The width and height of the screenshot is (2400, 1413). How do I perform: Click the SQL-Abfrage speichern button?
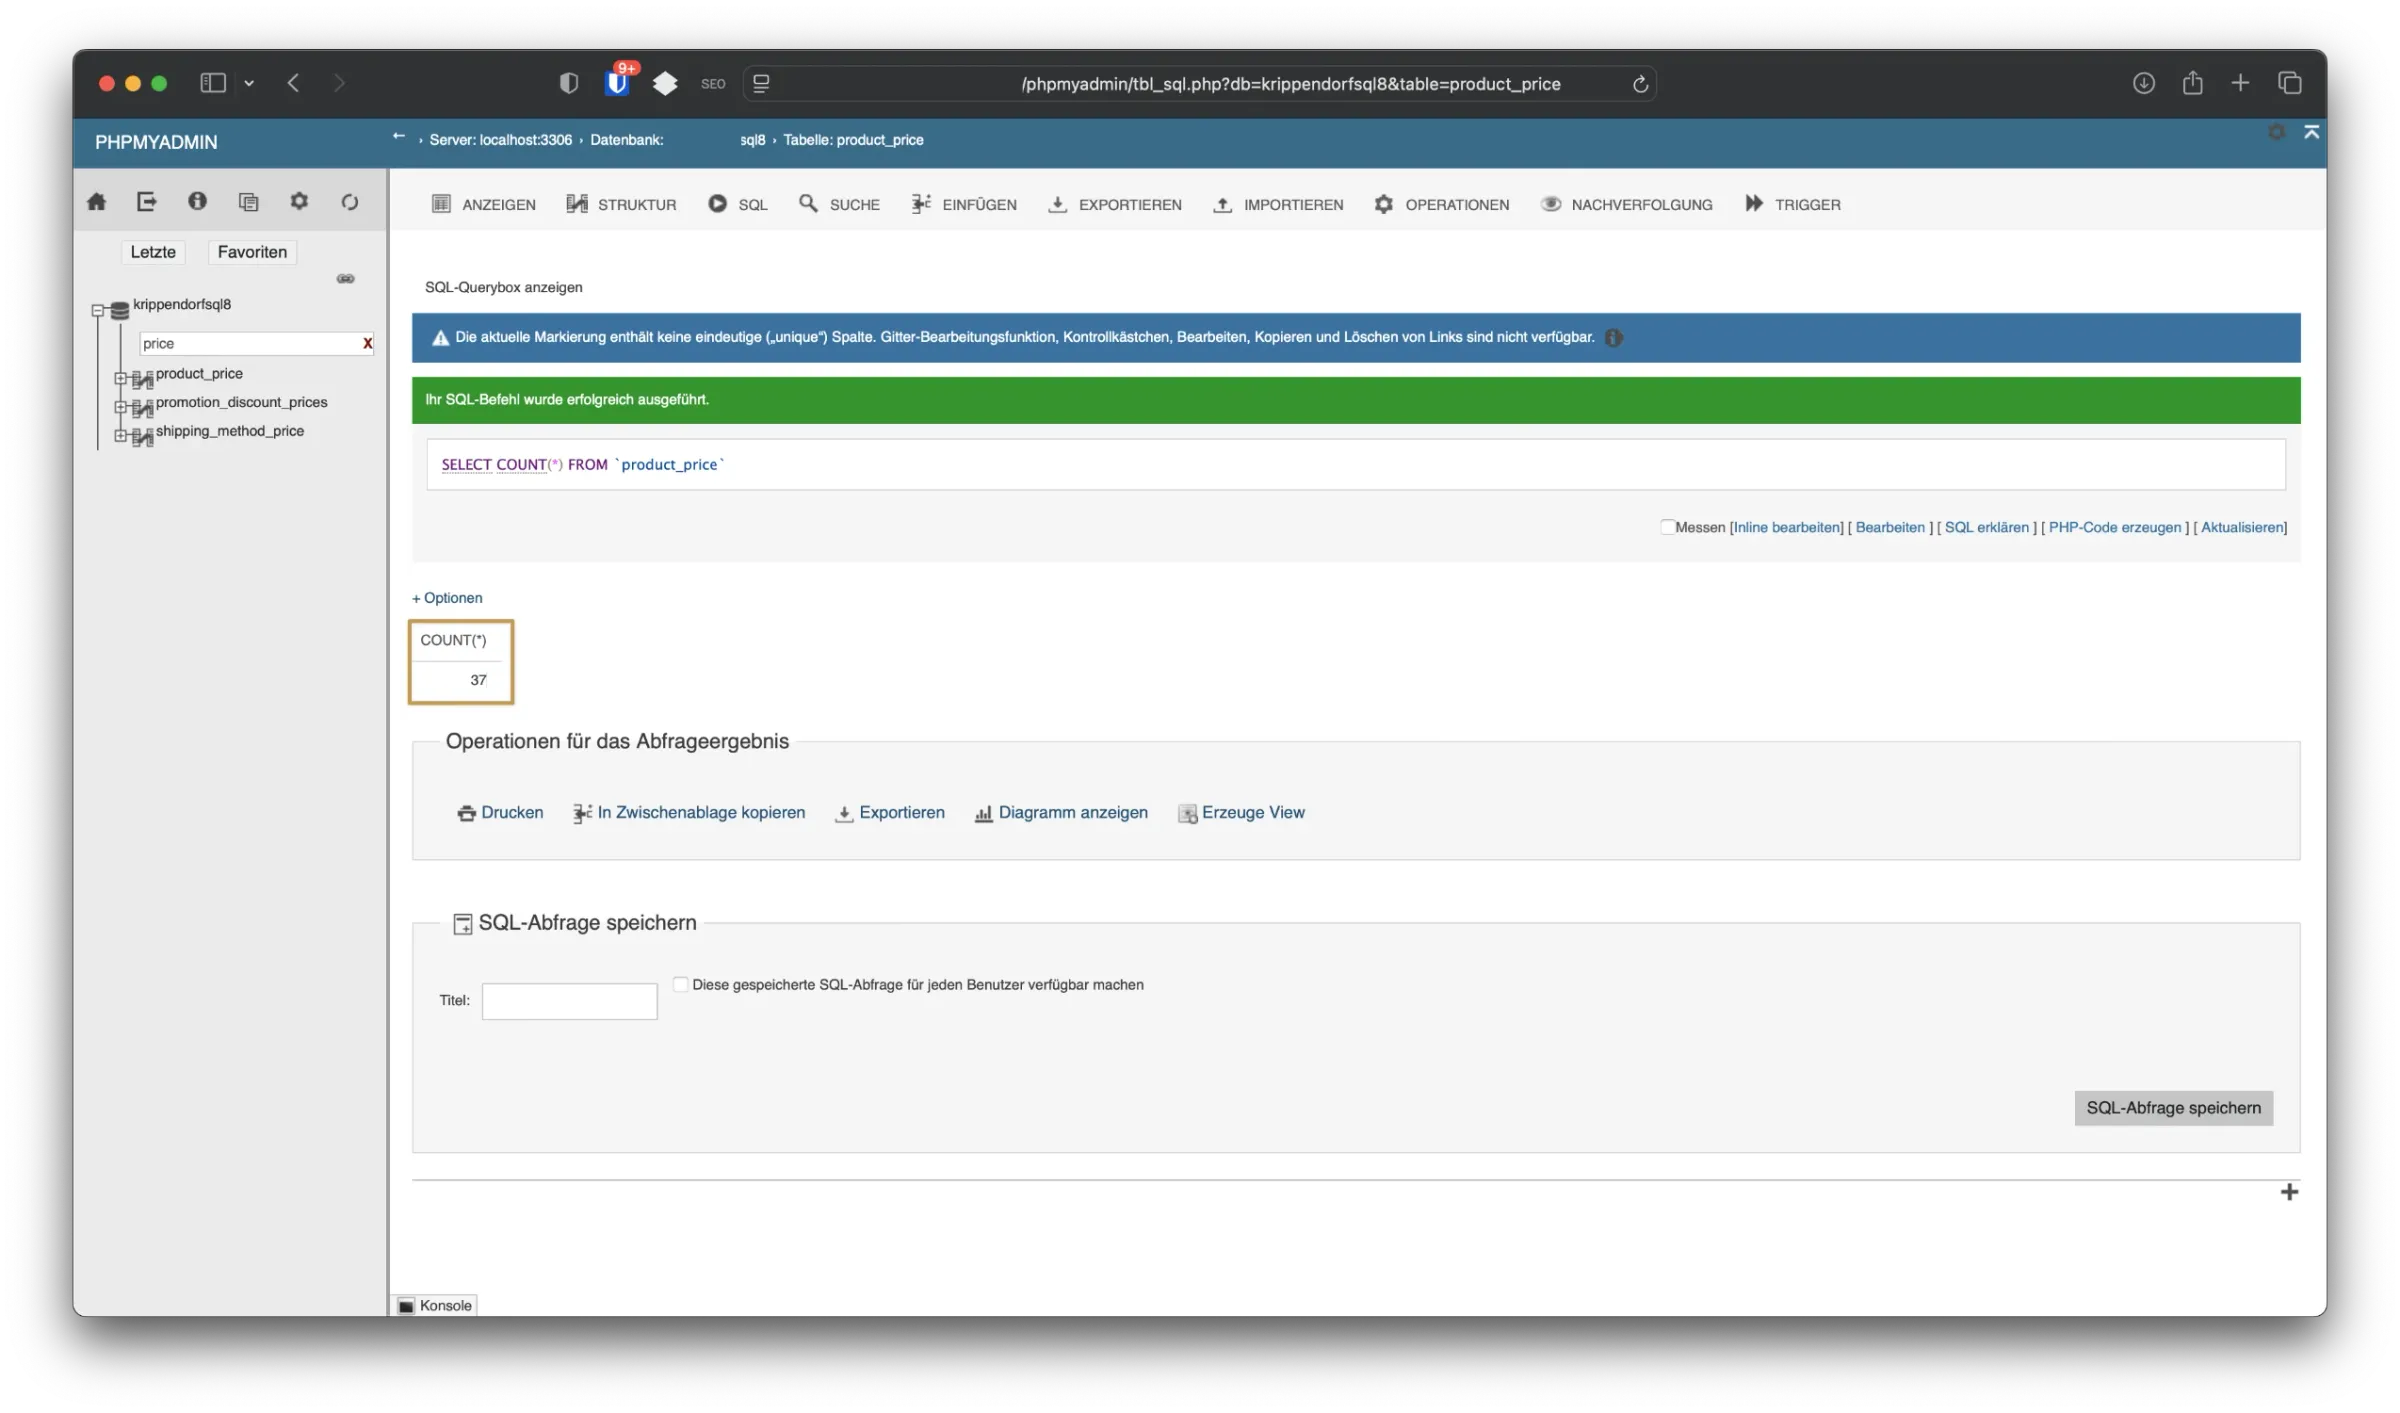(x=2173, y=1108)
